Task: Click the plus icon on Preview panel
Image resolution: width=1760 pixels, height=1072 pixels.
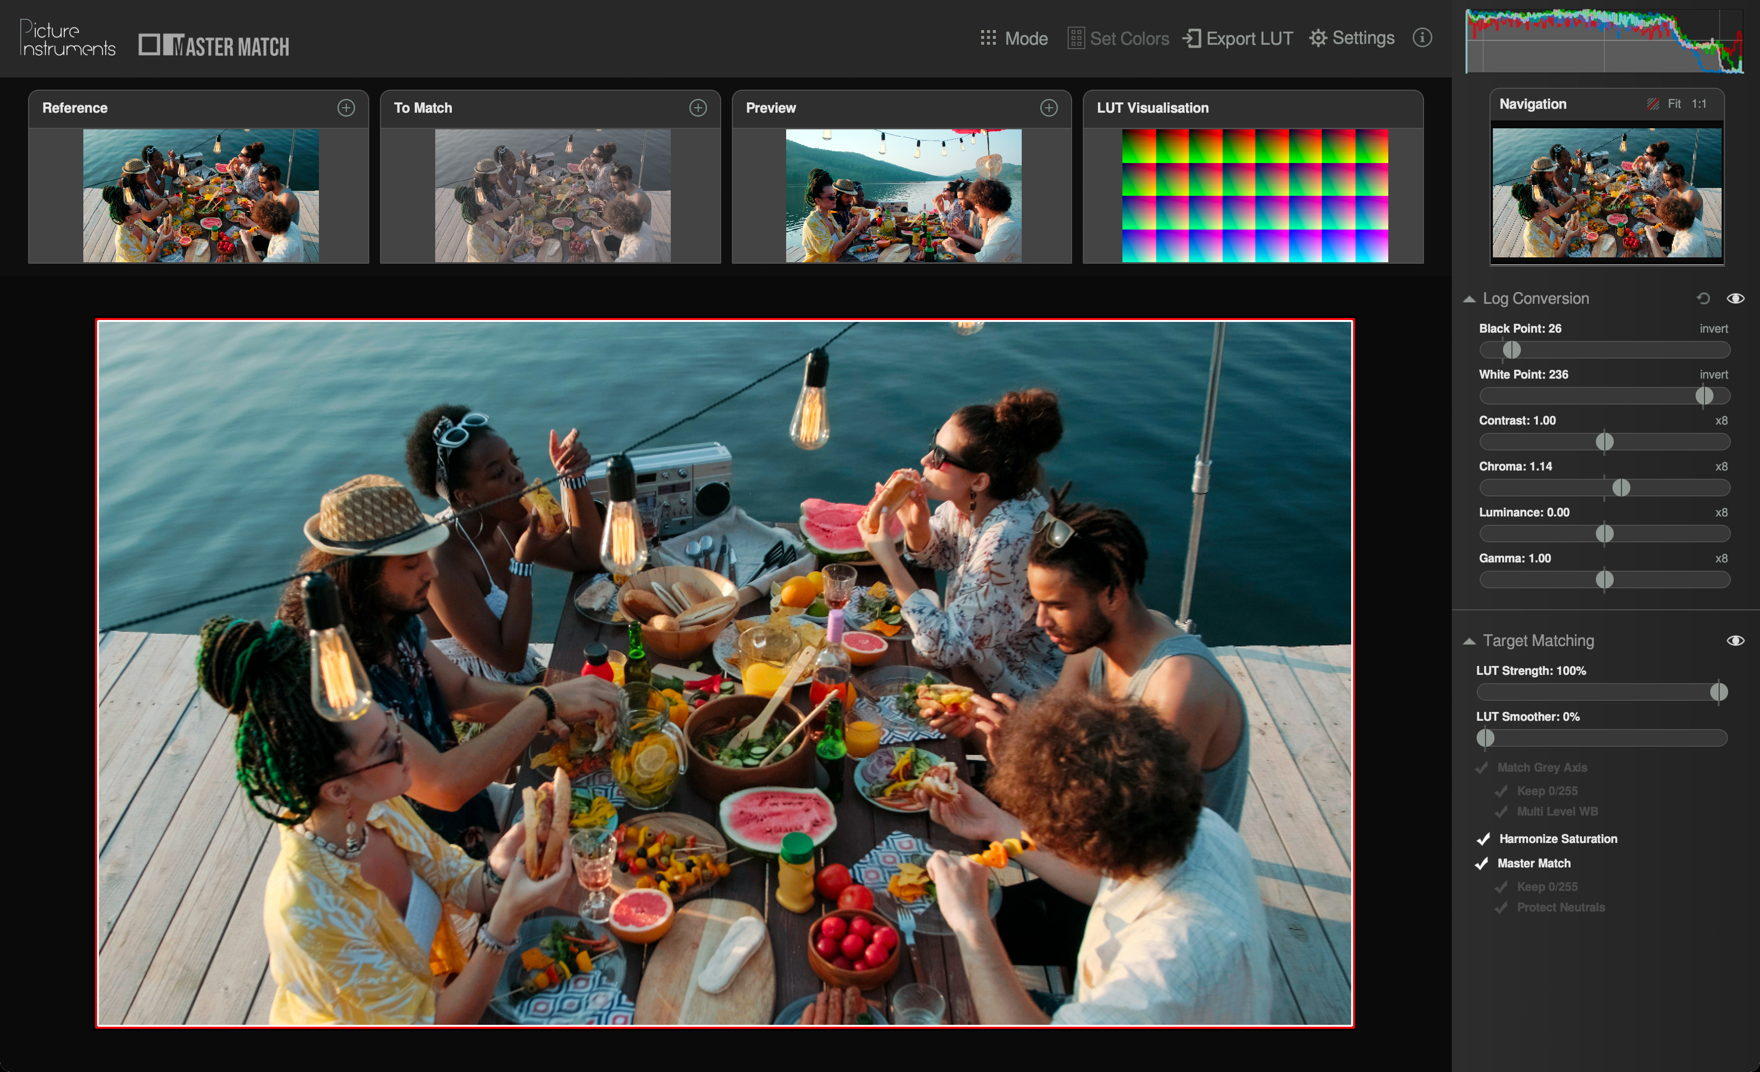Action: pyautogui.click(x=1049, y=108)
